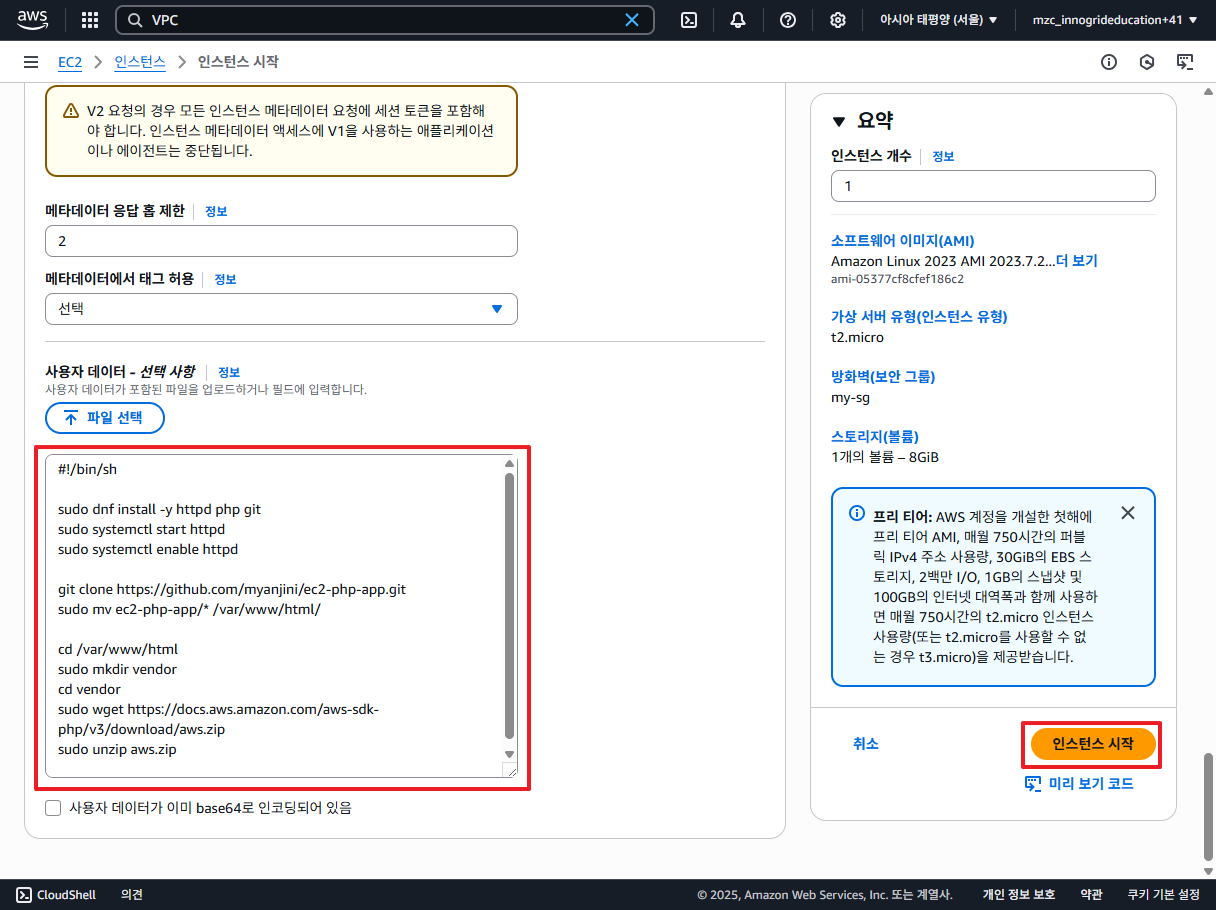This screenshot has width=1216, height=910.
Task: Open the notifications bell
Action: click(x=738, y=20)
